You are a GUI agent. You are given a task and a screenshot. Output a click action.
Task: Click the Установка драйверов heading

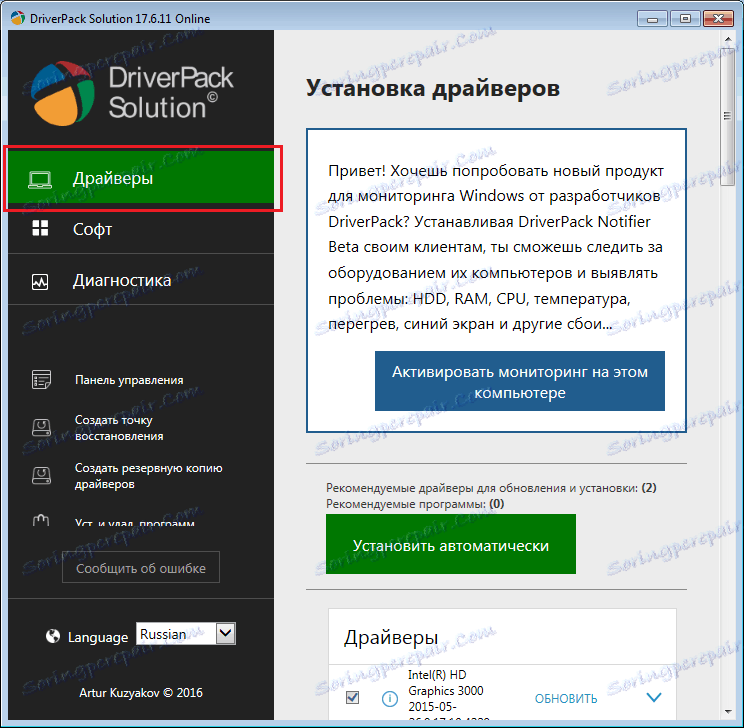(x=433, y=88)
